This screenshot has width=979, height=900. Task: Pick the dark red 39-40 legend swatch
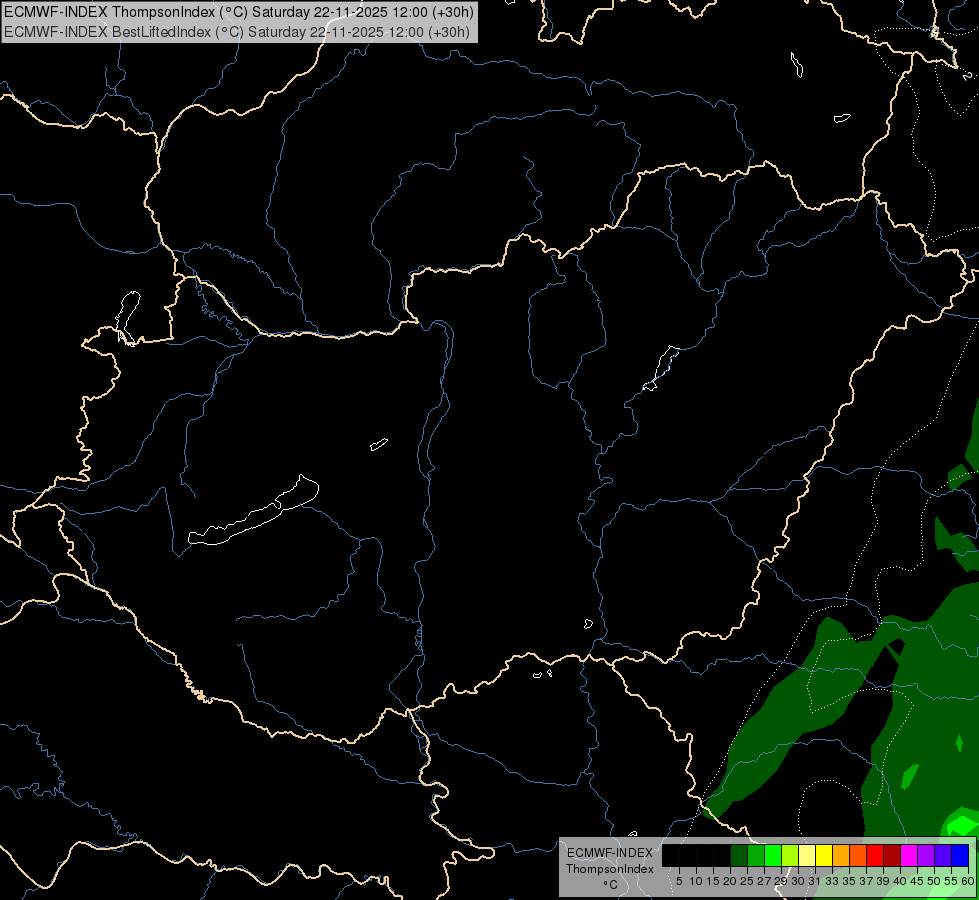[893, 855]
